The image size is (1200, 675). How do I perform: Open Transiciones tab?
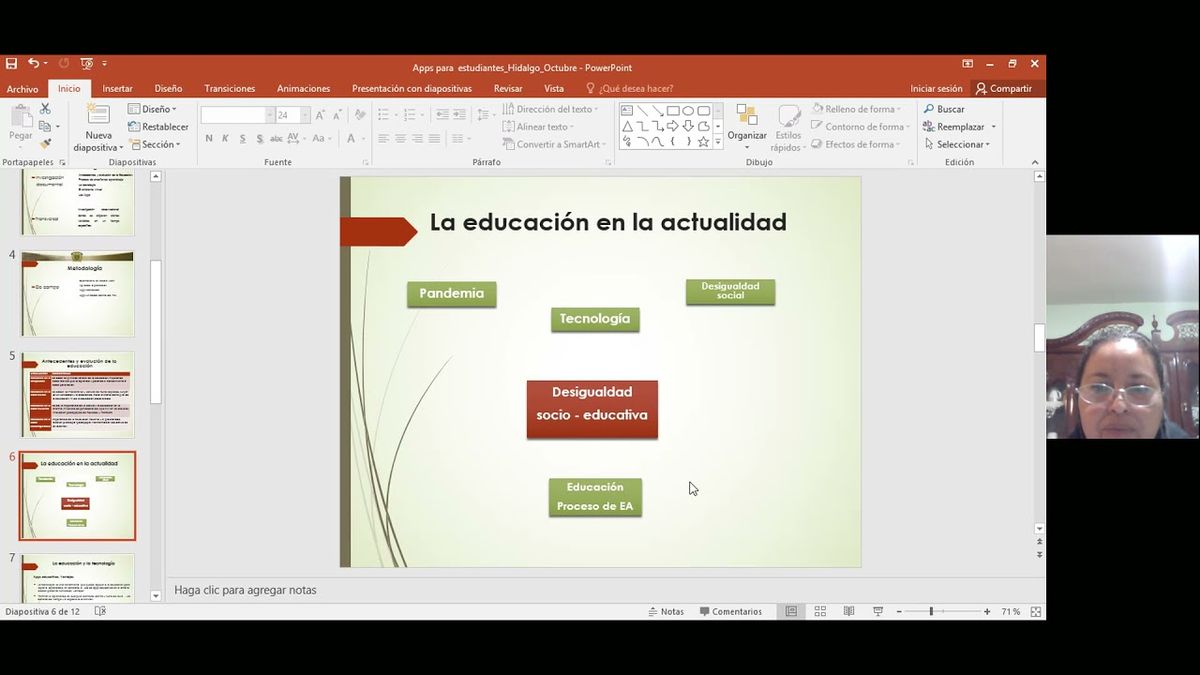(229, 88)
